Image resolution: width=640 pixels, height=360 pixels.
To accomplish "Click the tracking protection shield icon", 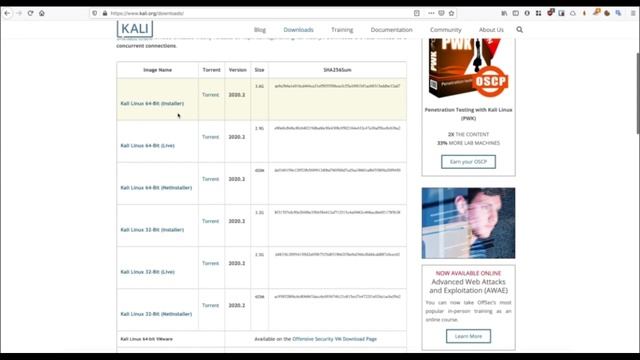I will click(95, 13).
